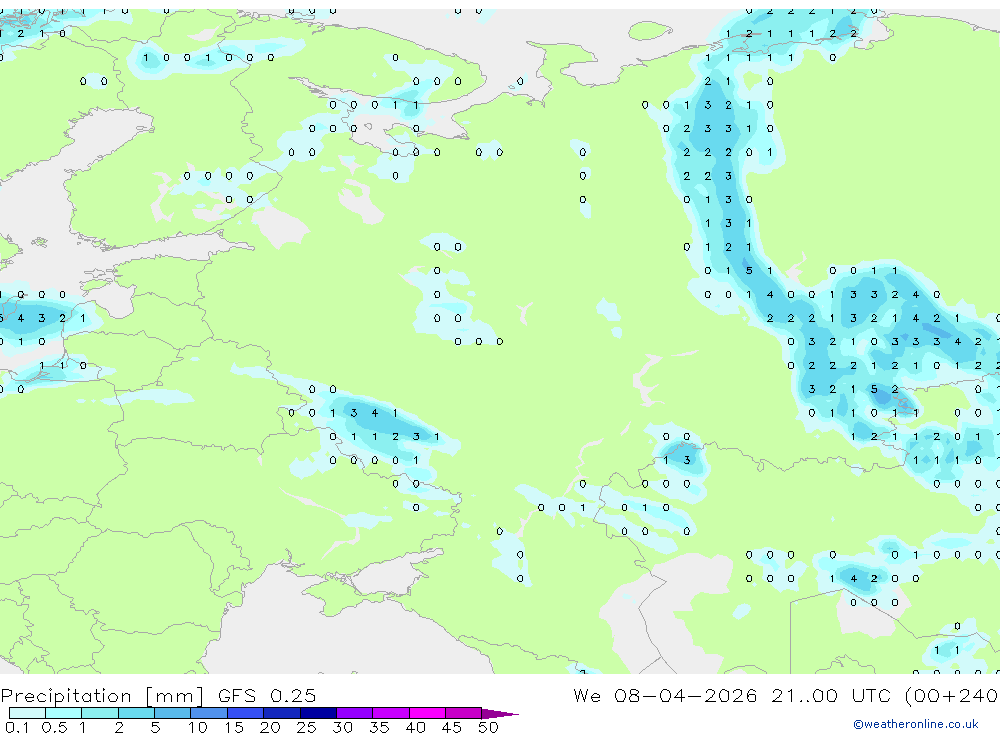Click the '20' legend scale label
1000x733 pixels.
click(x=270, y=727)
